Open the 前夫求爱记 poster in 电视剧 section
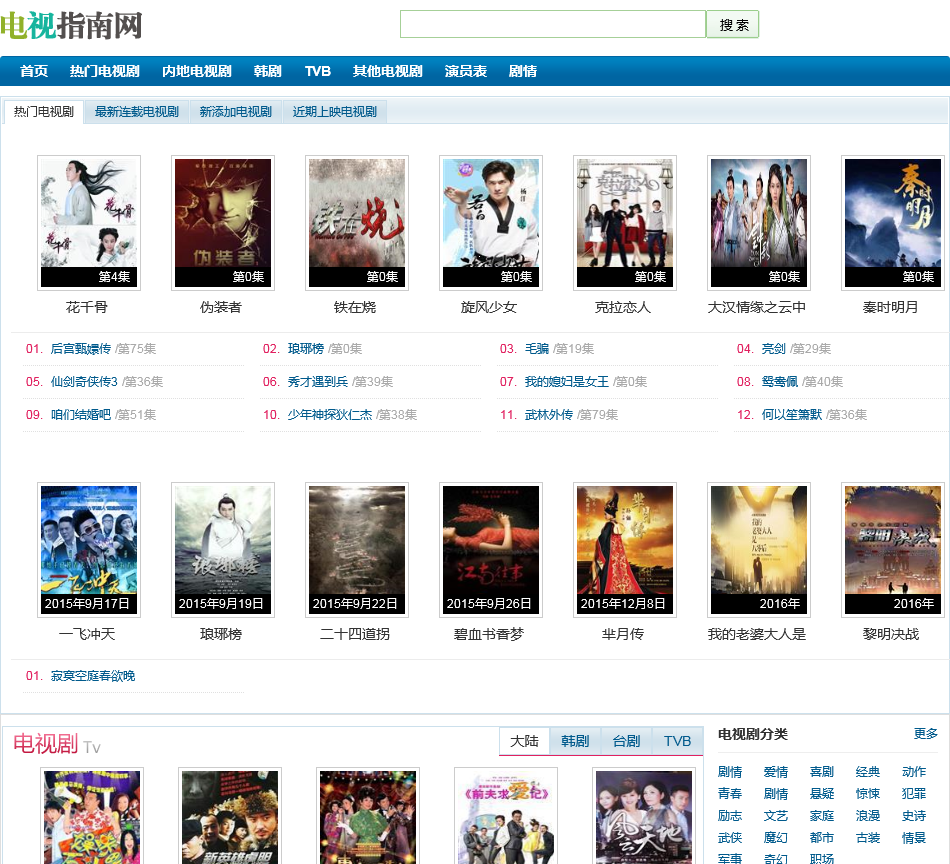Screen dimensions: 950x864 coord(506,816)
